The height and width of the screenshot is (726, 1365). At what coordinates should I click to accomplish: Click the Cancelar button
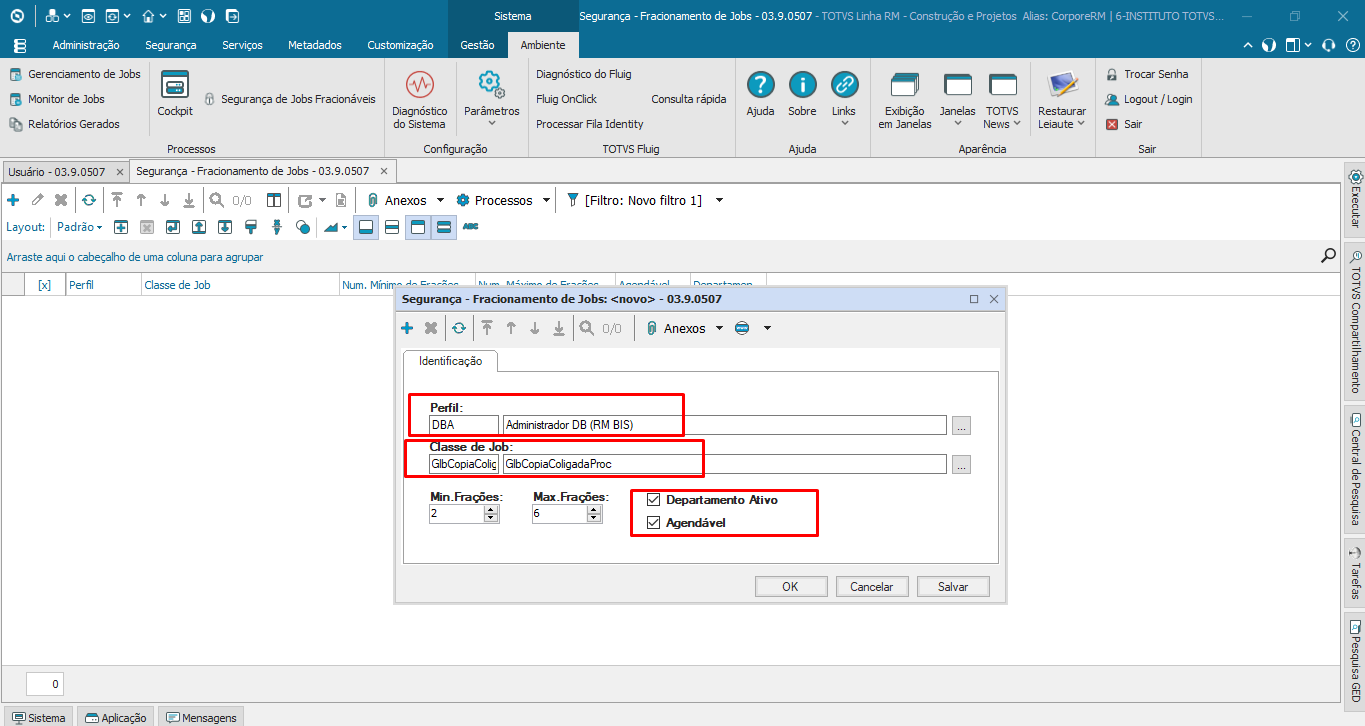[x=872, y=586]
